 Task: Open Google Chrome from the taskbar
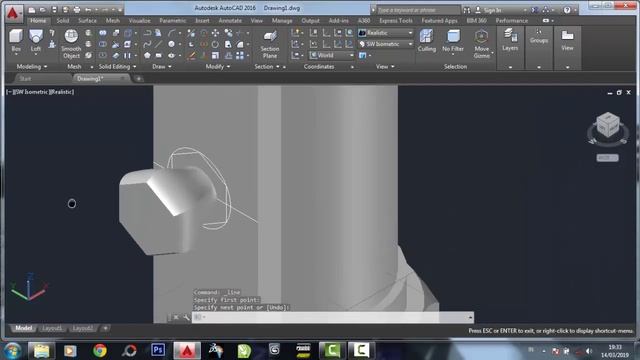[100, 351]
